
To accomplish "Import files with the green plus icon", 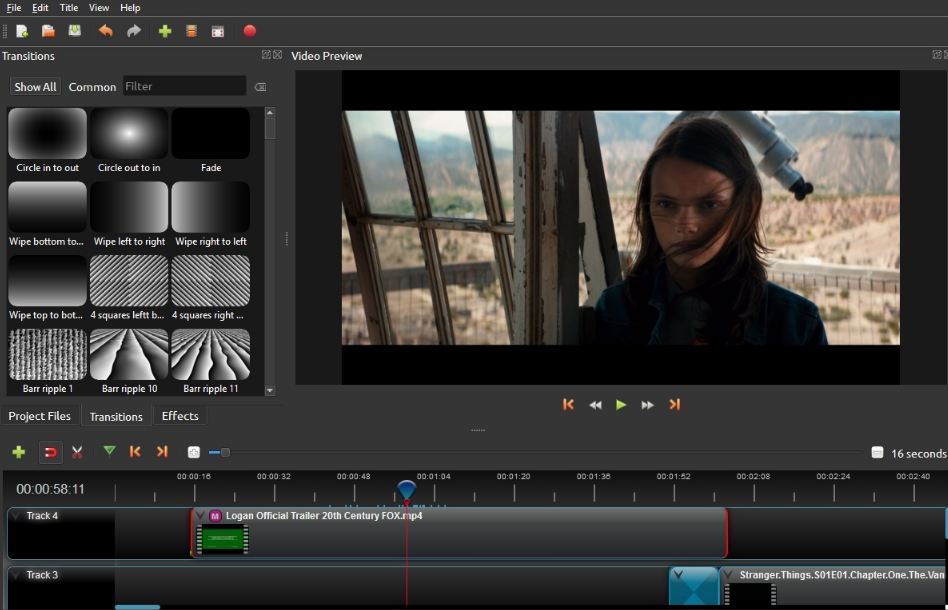I will (164, 31).
